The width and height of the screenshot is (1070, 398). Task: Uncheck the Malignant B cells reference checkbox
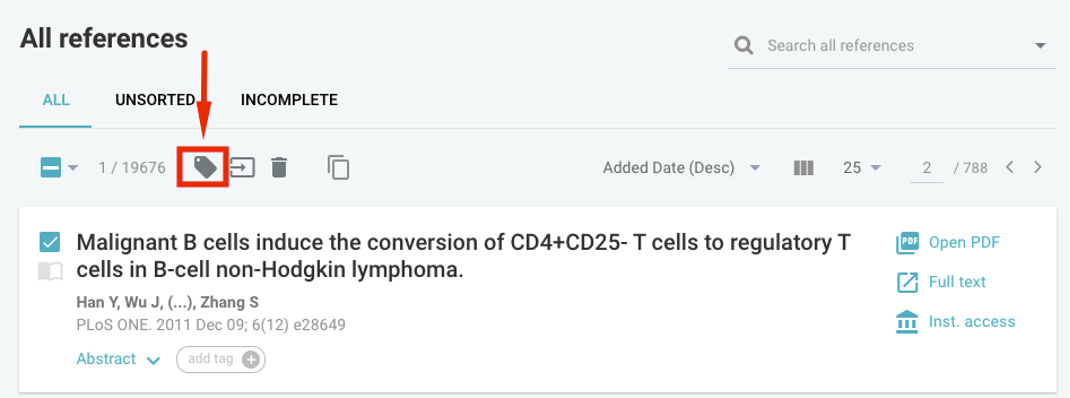(x=50, y=242)
